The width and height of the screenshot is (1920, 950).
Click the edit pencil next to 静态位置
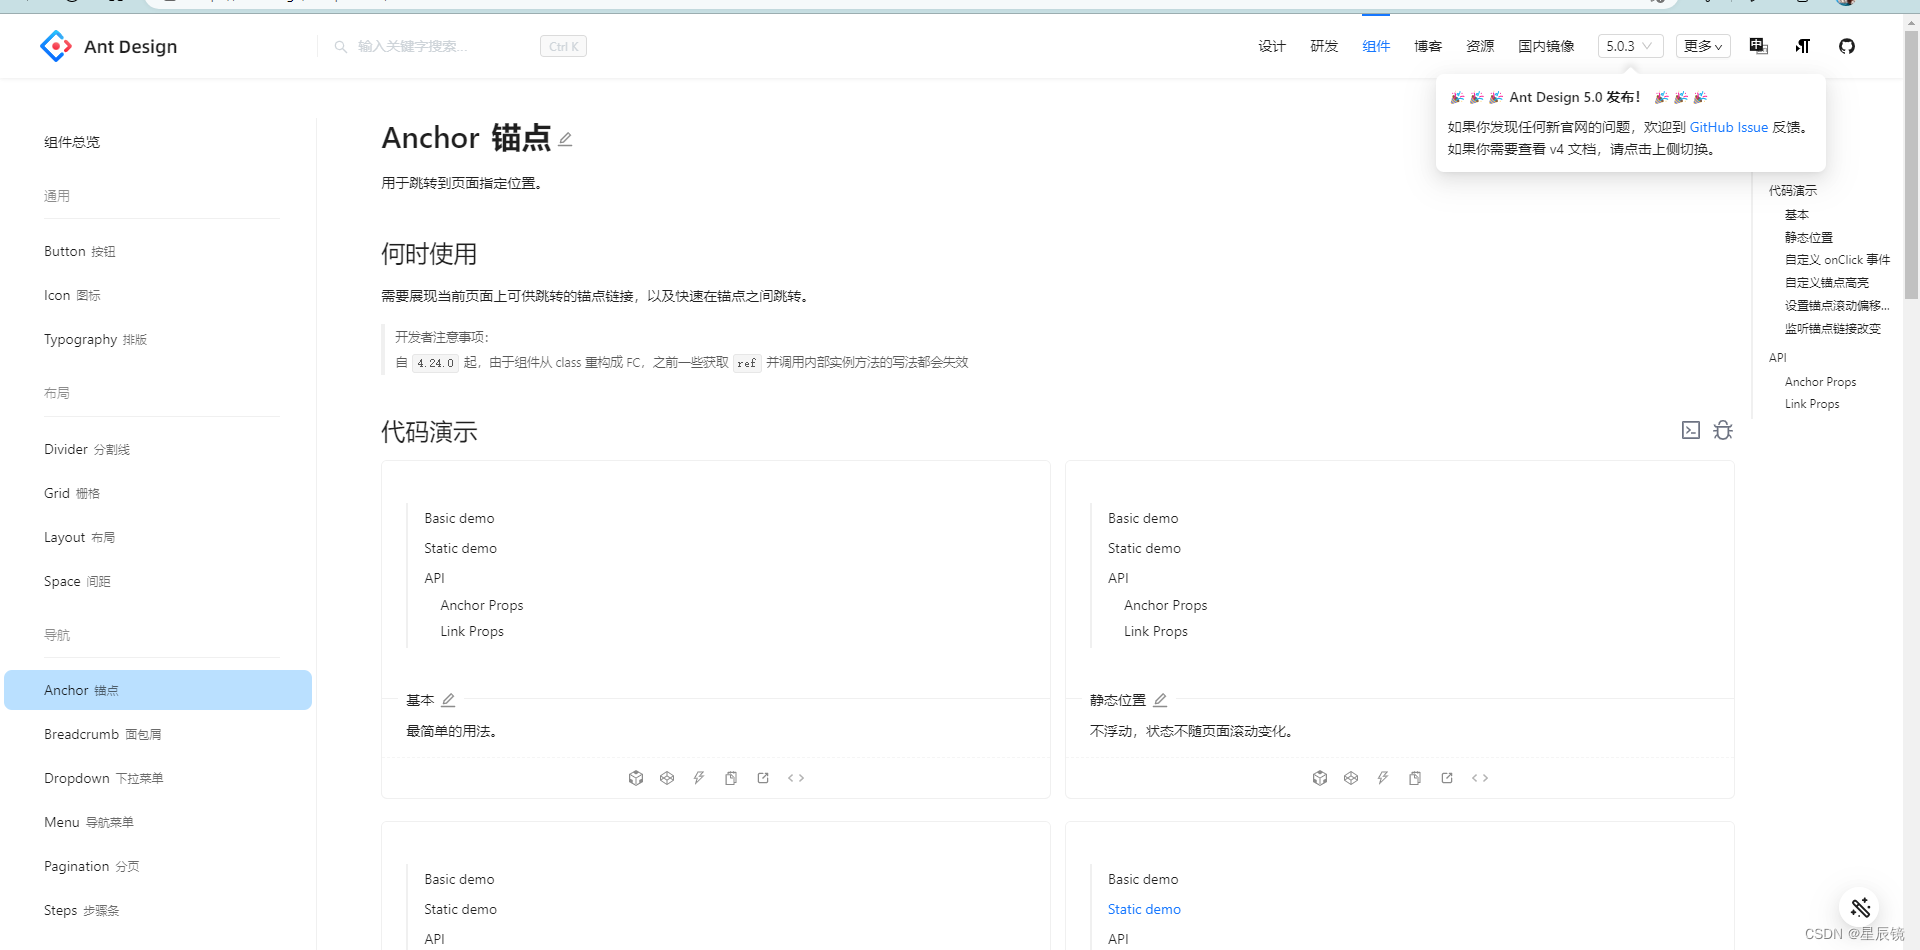coord(1160,700)
